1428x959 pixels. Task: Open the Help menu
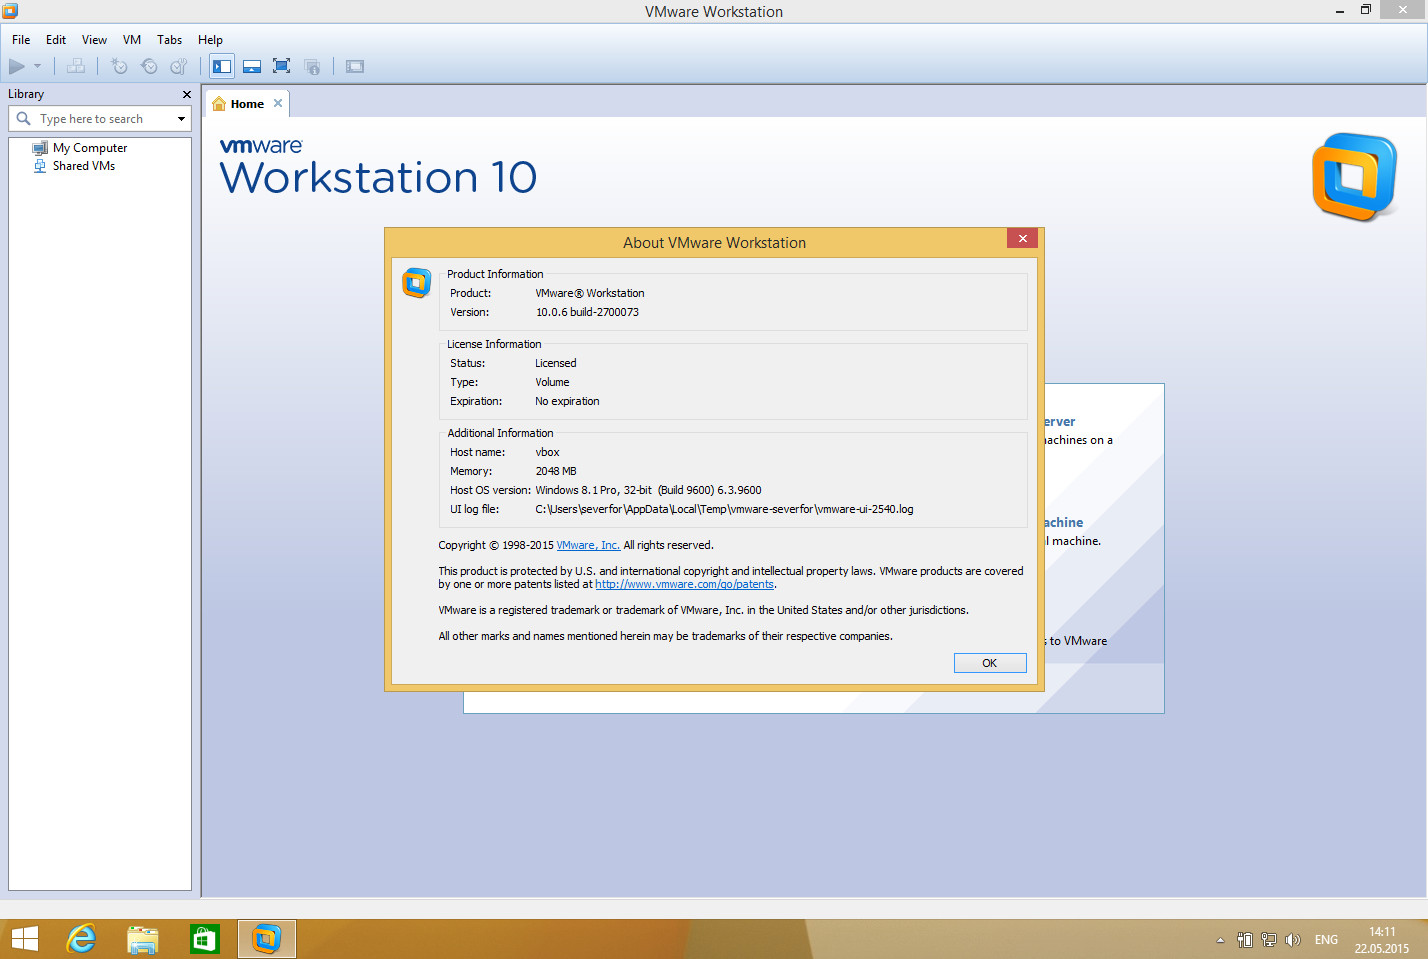[210, 40]
